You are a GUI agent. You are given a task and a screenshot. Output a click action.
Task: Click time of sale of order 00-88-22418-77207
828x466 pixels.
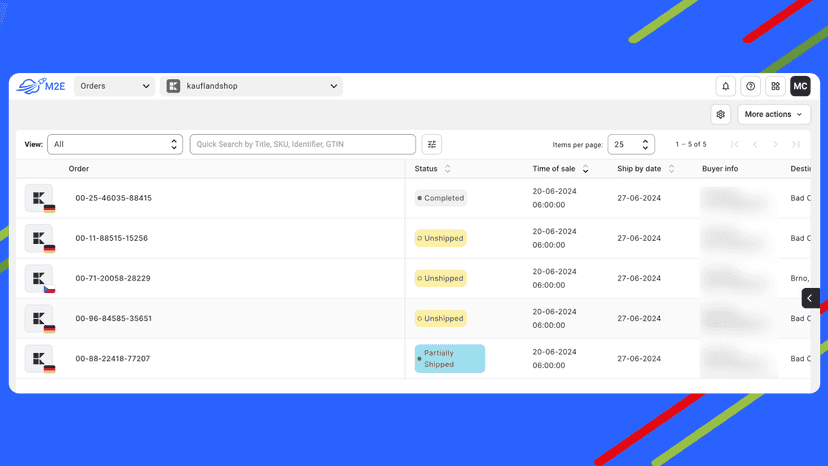point(554,359)
